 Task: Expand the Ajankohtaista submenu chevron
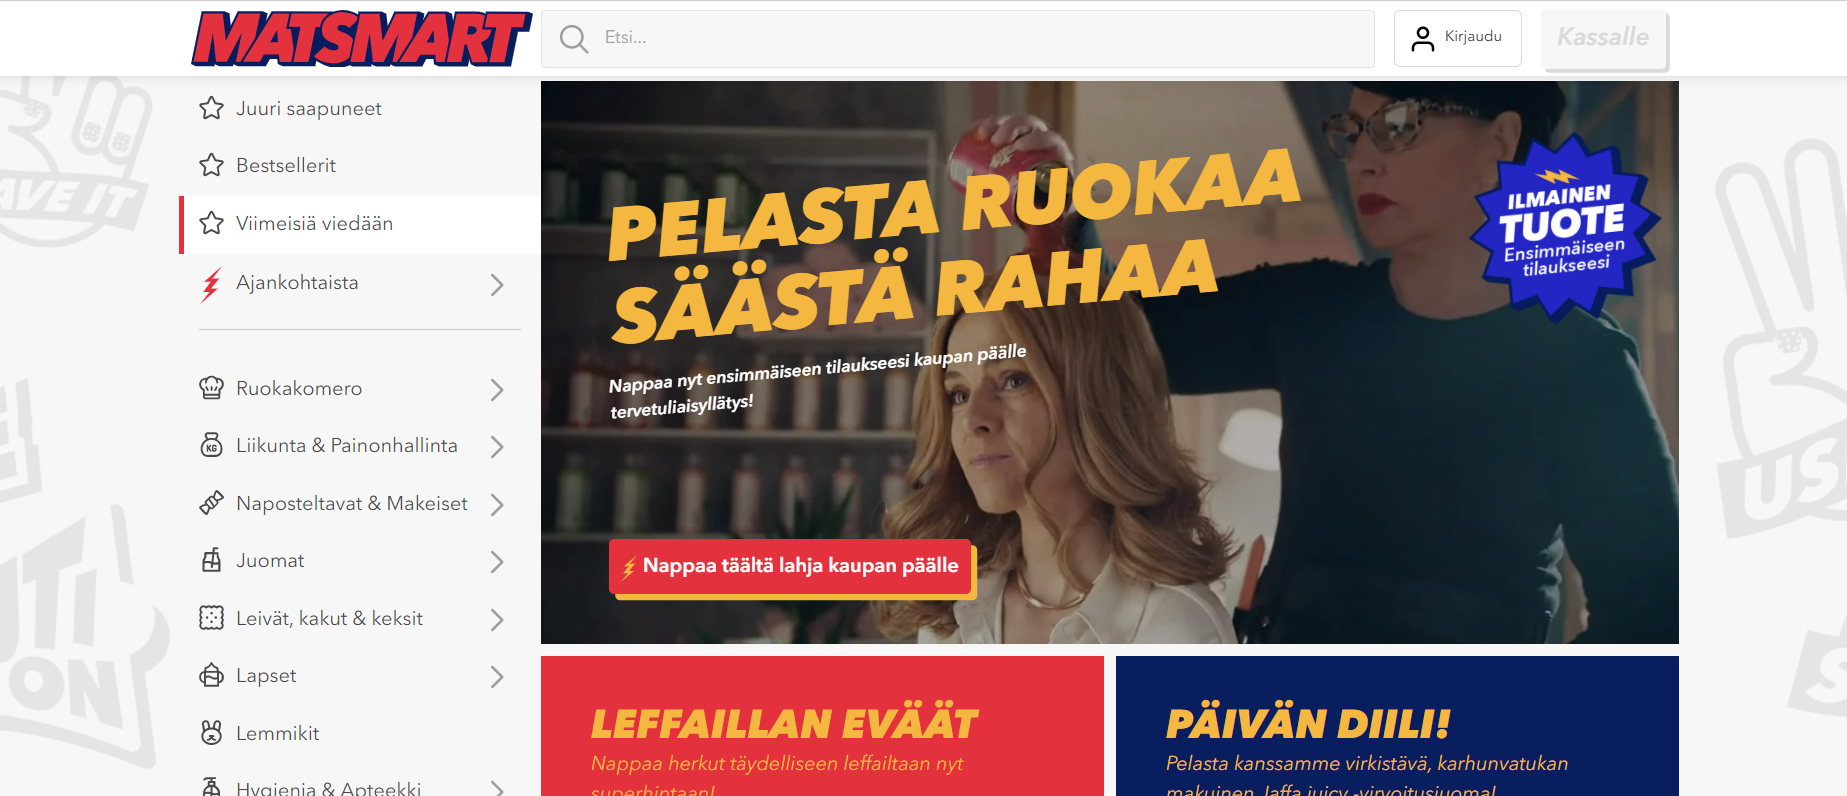(x=497, y=285)
